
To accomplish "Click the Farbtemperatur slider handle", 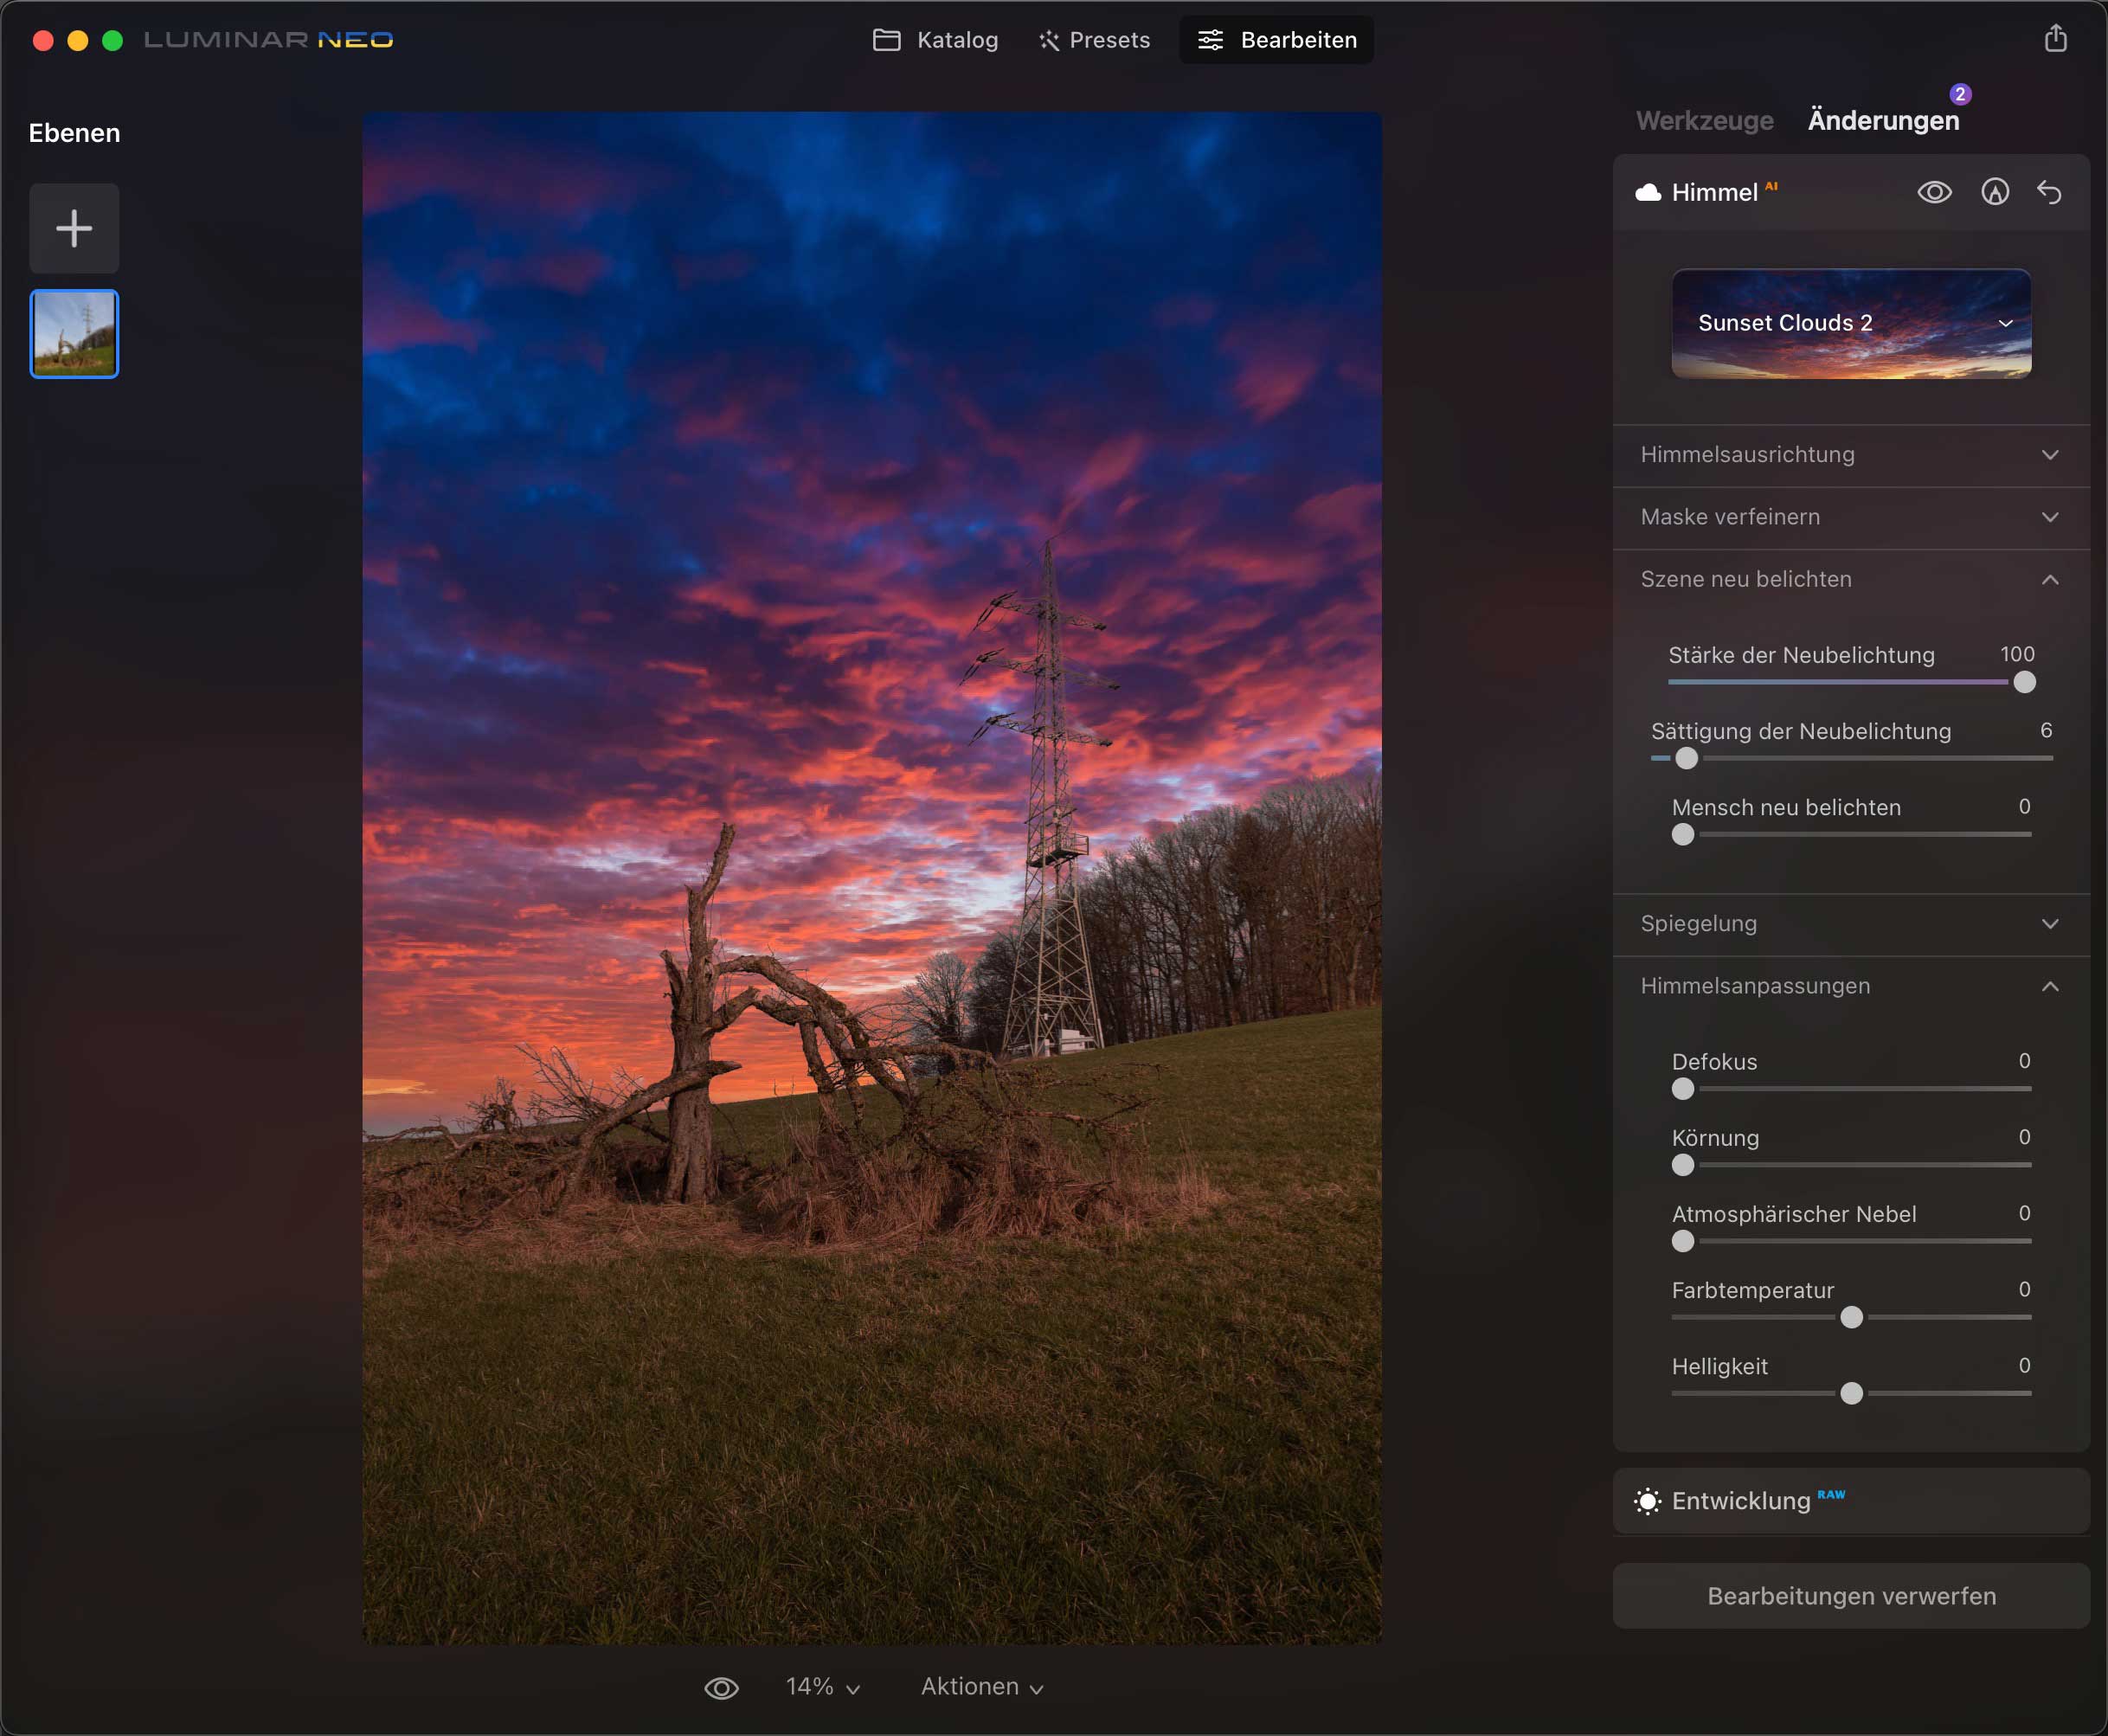I will pyautogui.click(x=1851, y=1317).
